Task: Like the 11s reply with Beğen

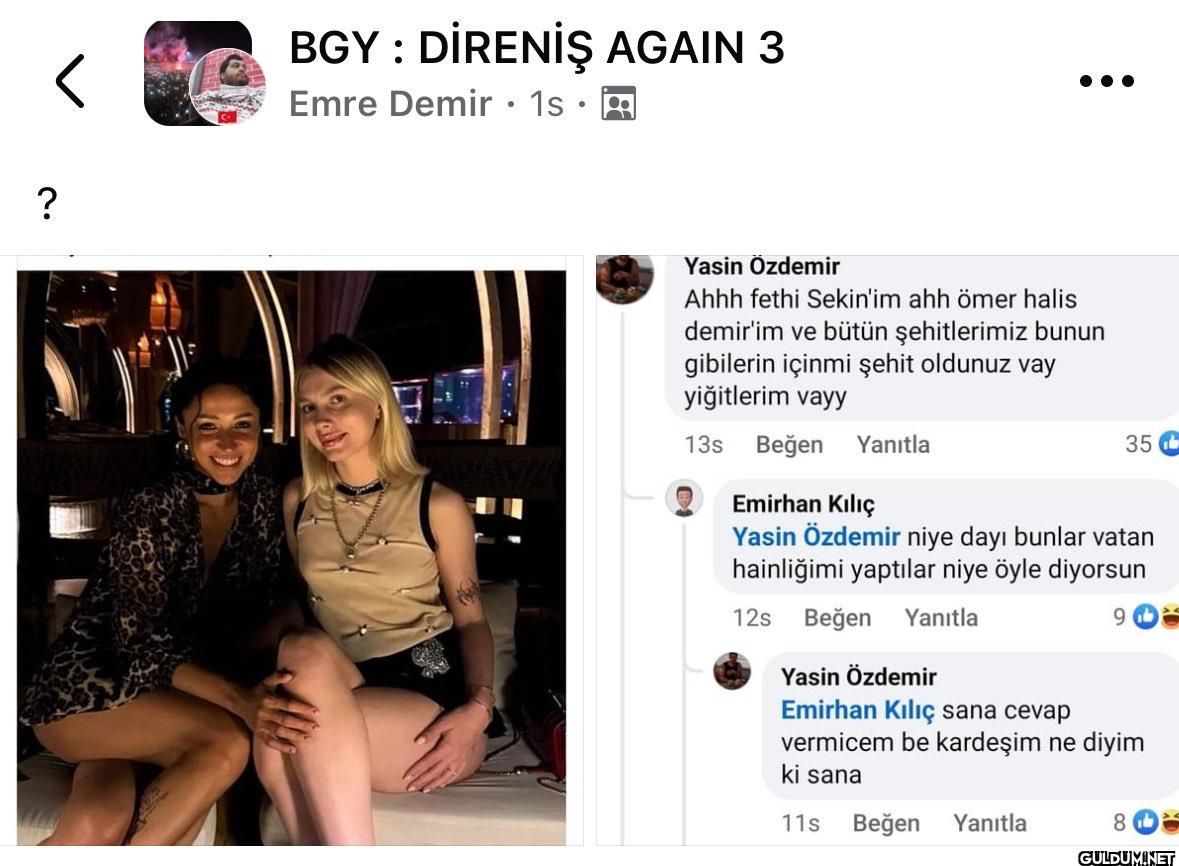Action: pyautogui.click(x=886, y=822)
